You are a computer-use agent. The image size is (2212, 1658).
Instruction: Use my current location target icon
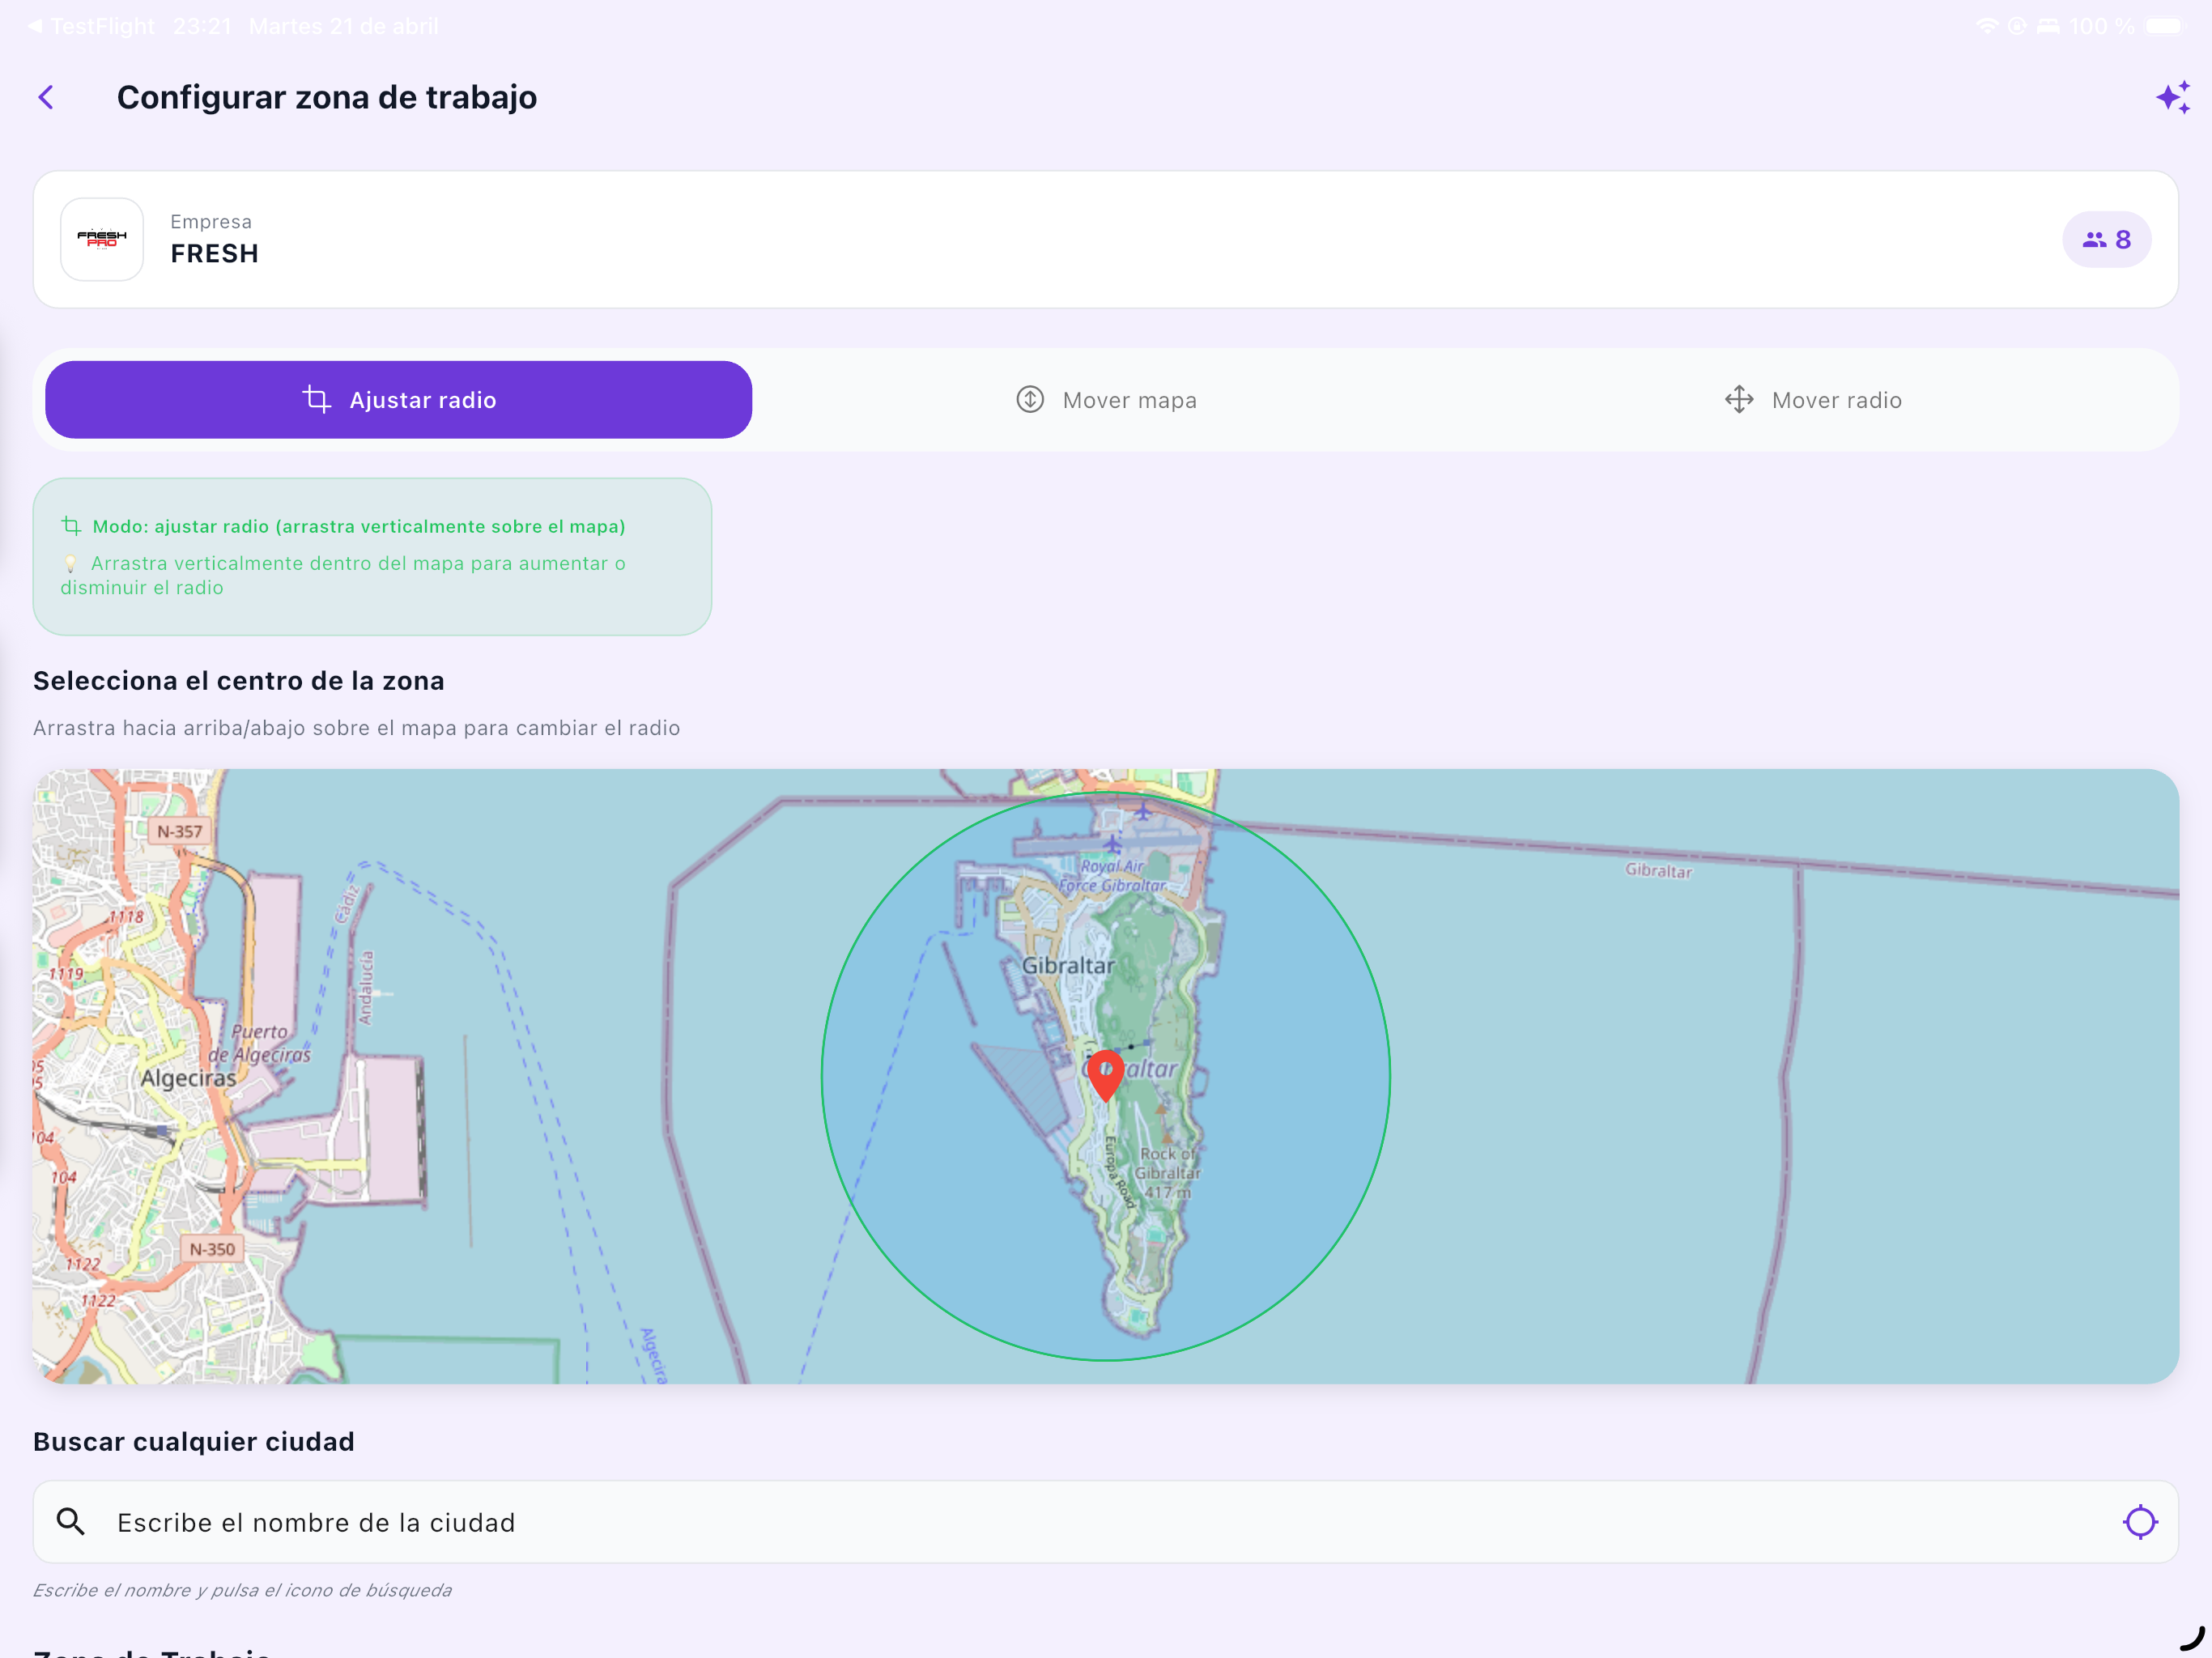(x=2140, y=1522)
